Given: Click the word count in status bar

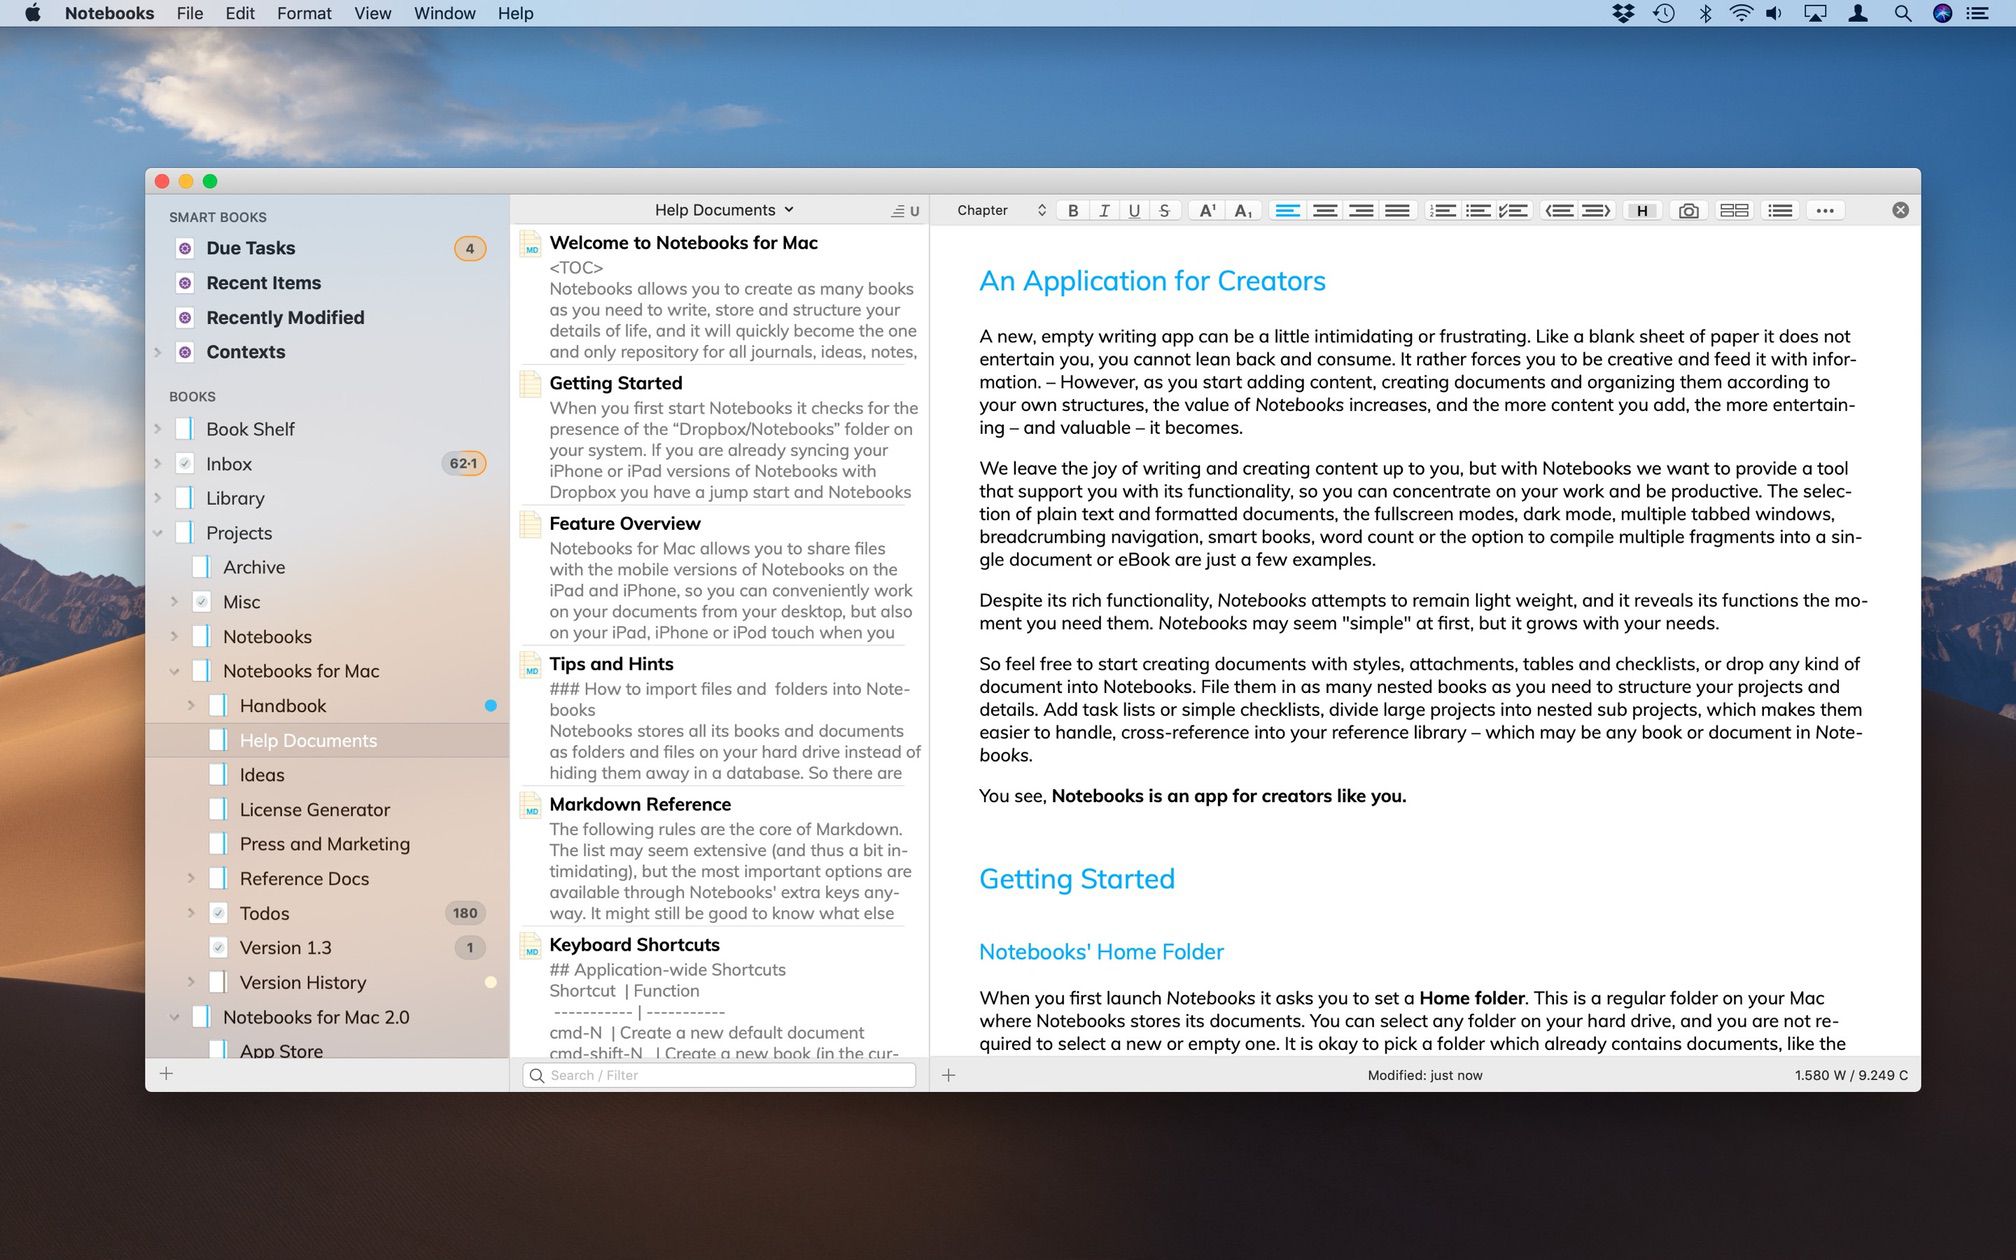Looking at the screenshot, I should pos(1851,1075).
